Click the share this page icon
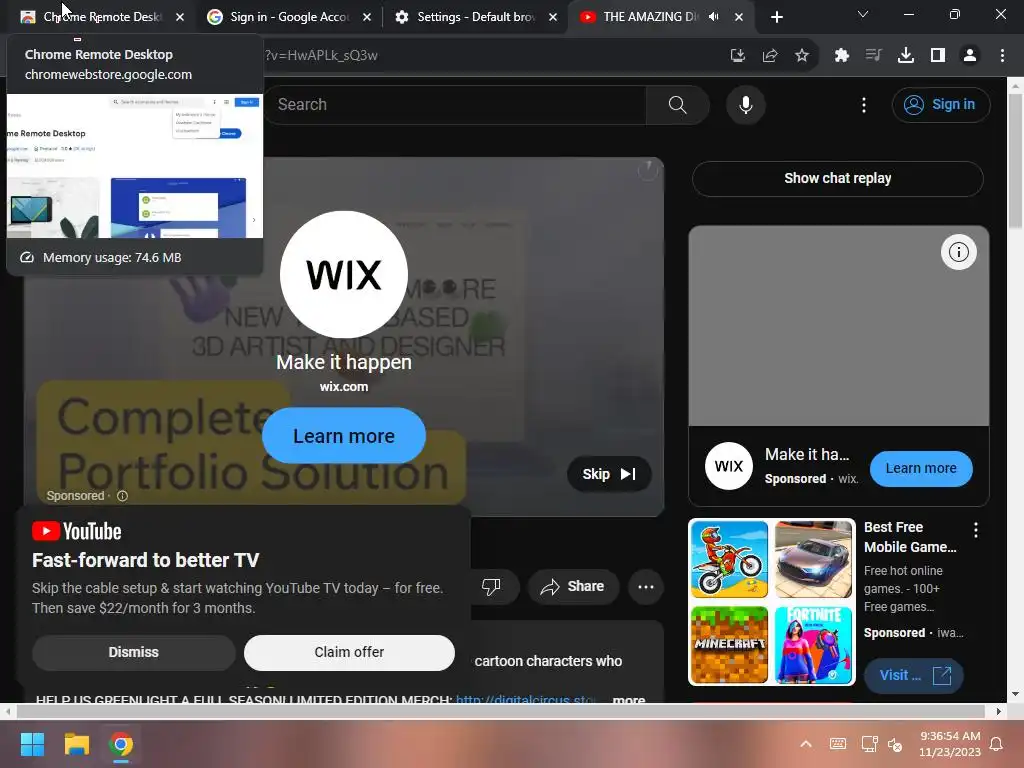 770,56
